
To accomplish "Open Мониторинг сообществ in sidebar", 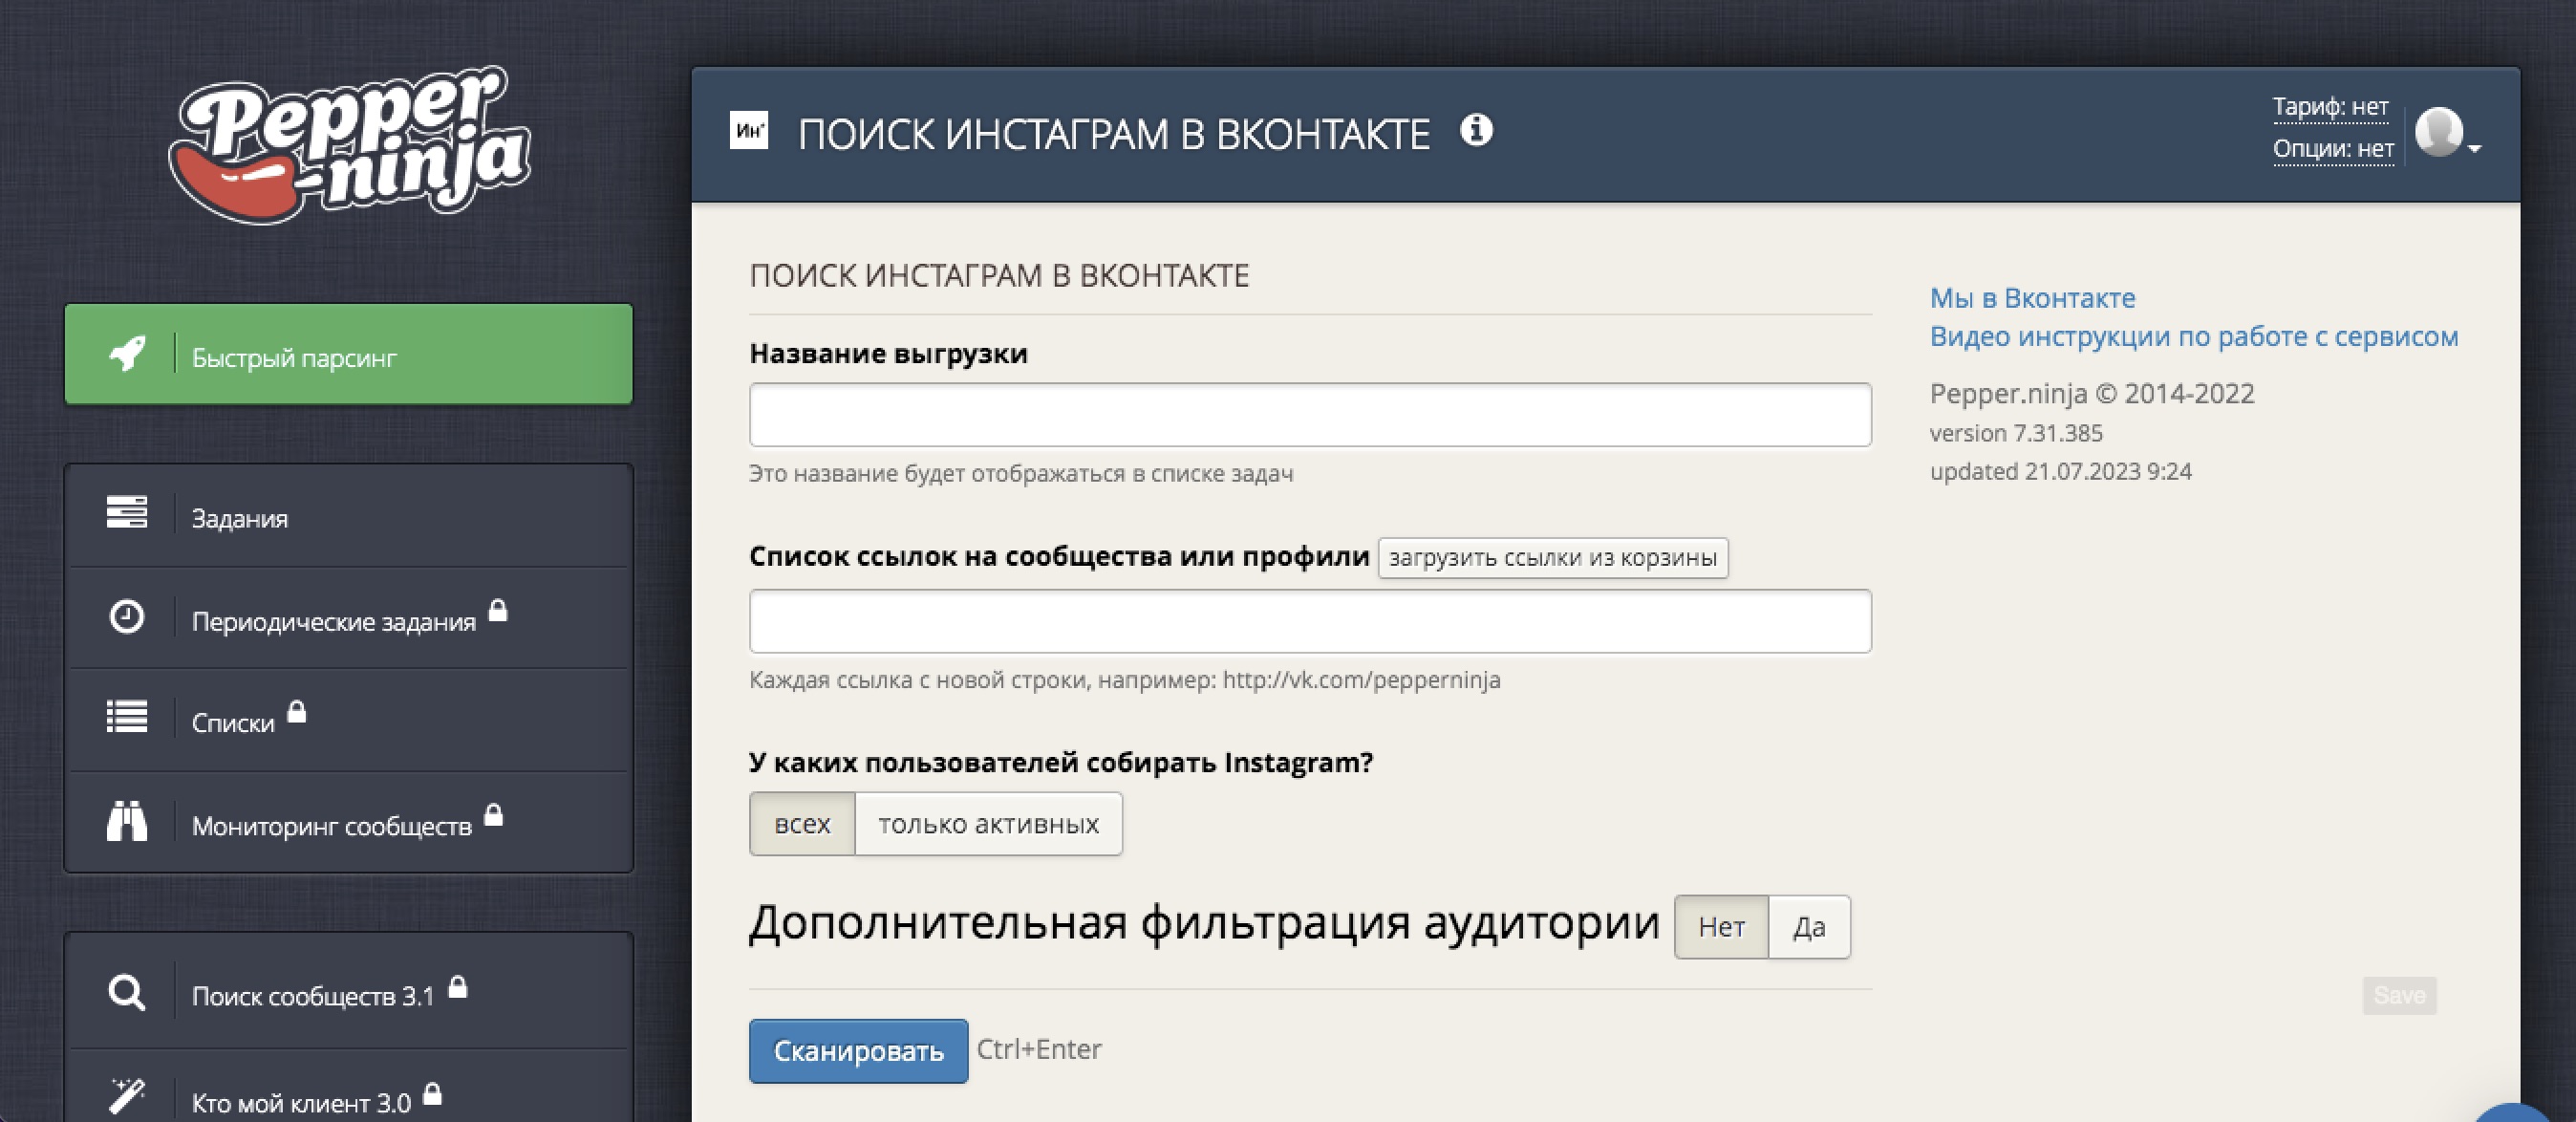I will coord(349,823).
